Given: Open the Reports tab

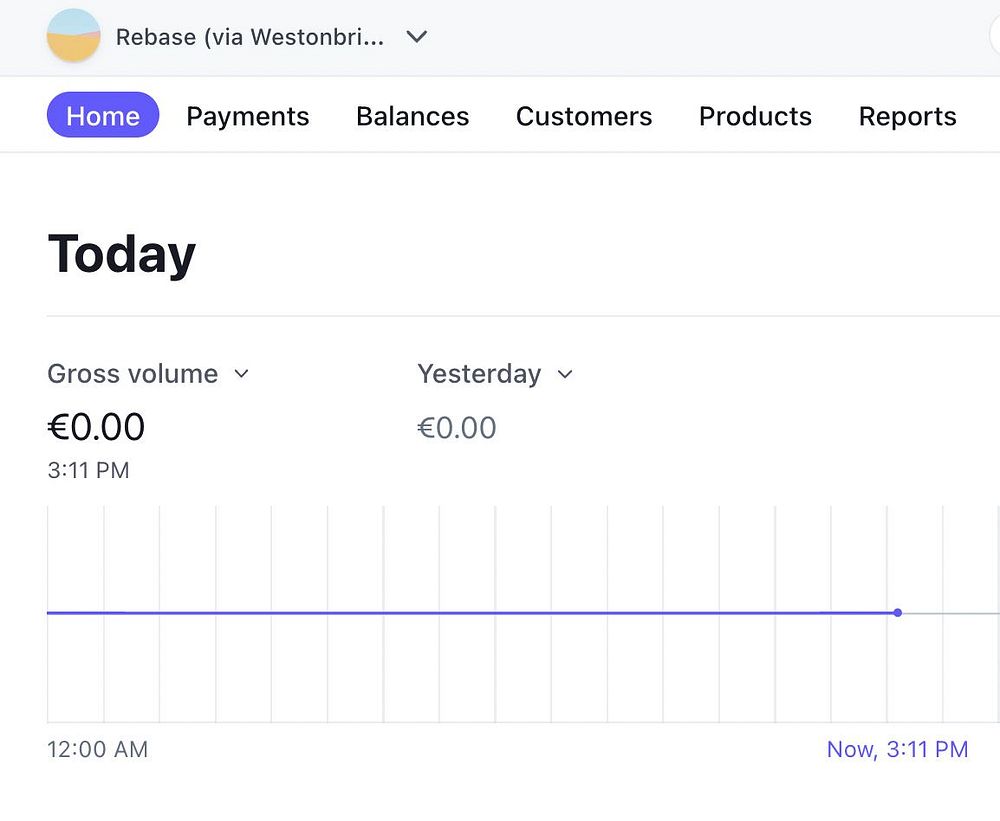Looking at the screenshot, I should pos(907,116).
